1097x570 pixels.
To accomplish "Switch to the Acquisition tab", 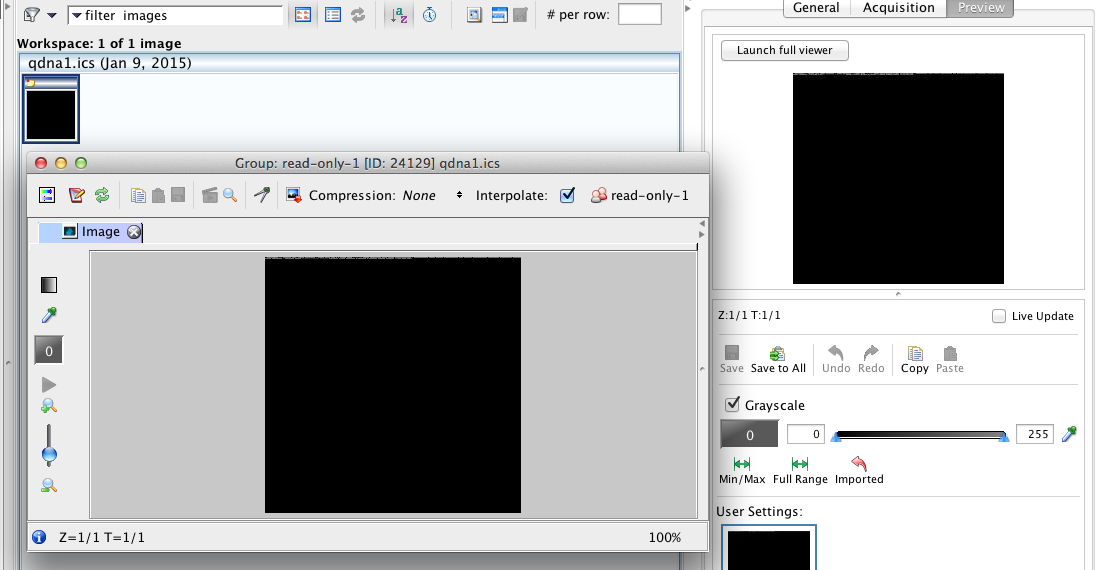I will click(898, 8).
